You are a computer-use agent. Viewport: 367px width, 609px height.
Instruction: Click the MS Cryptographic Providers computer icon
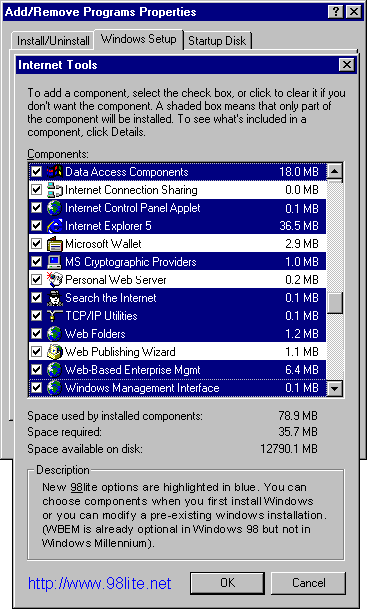tap(54, 262)
